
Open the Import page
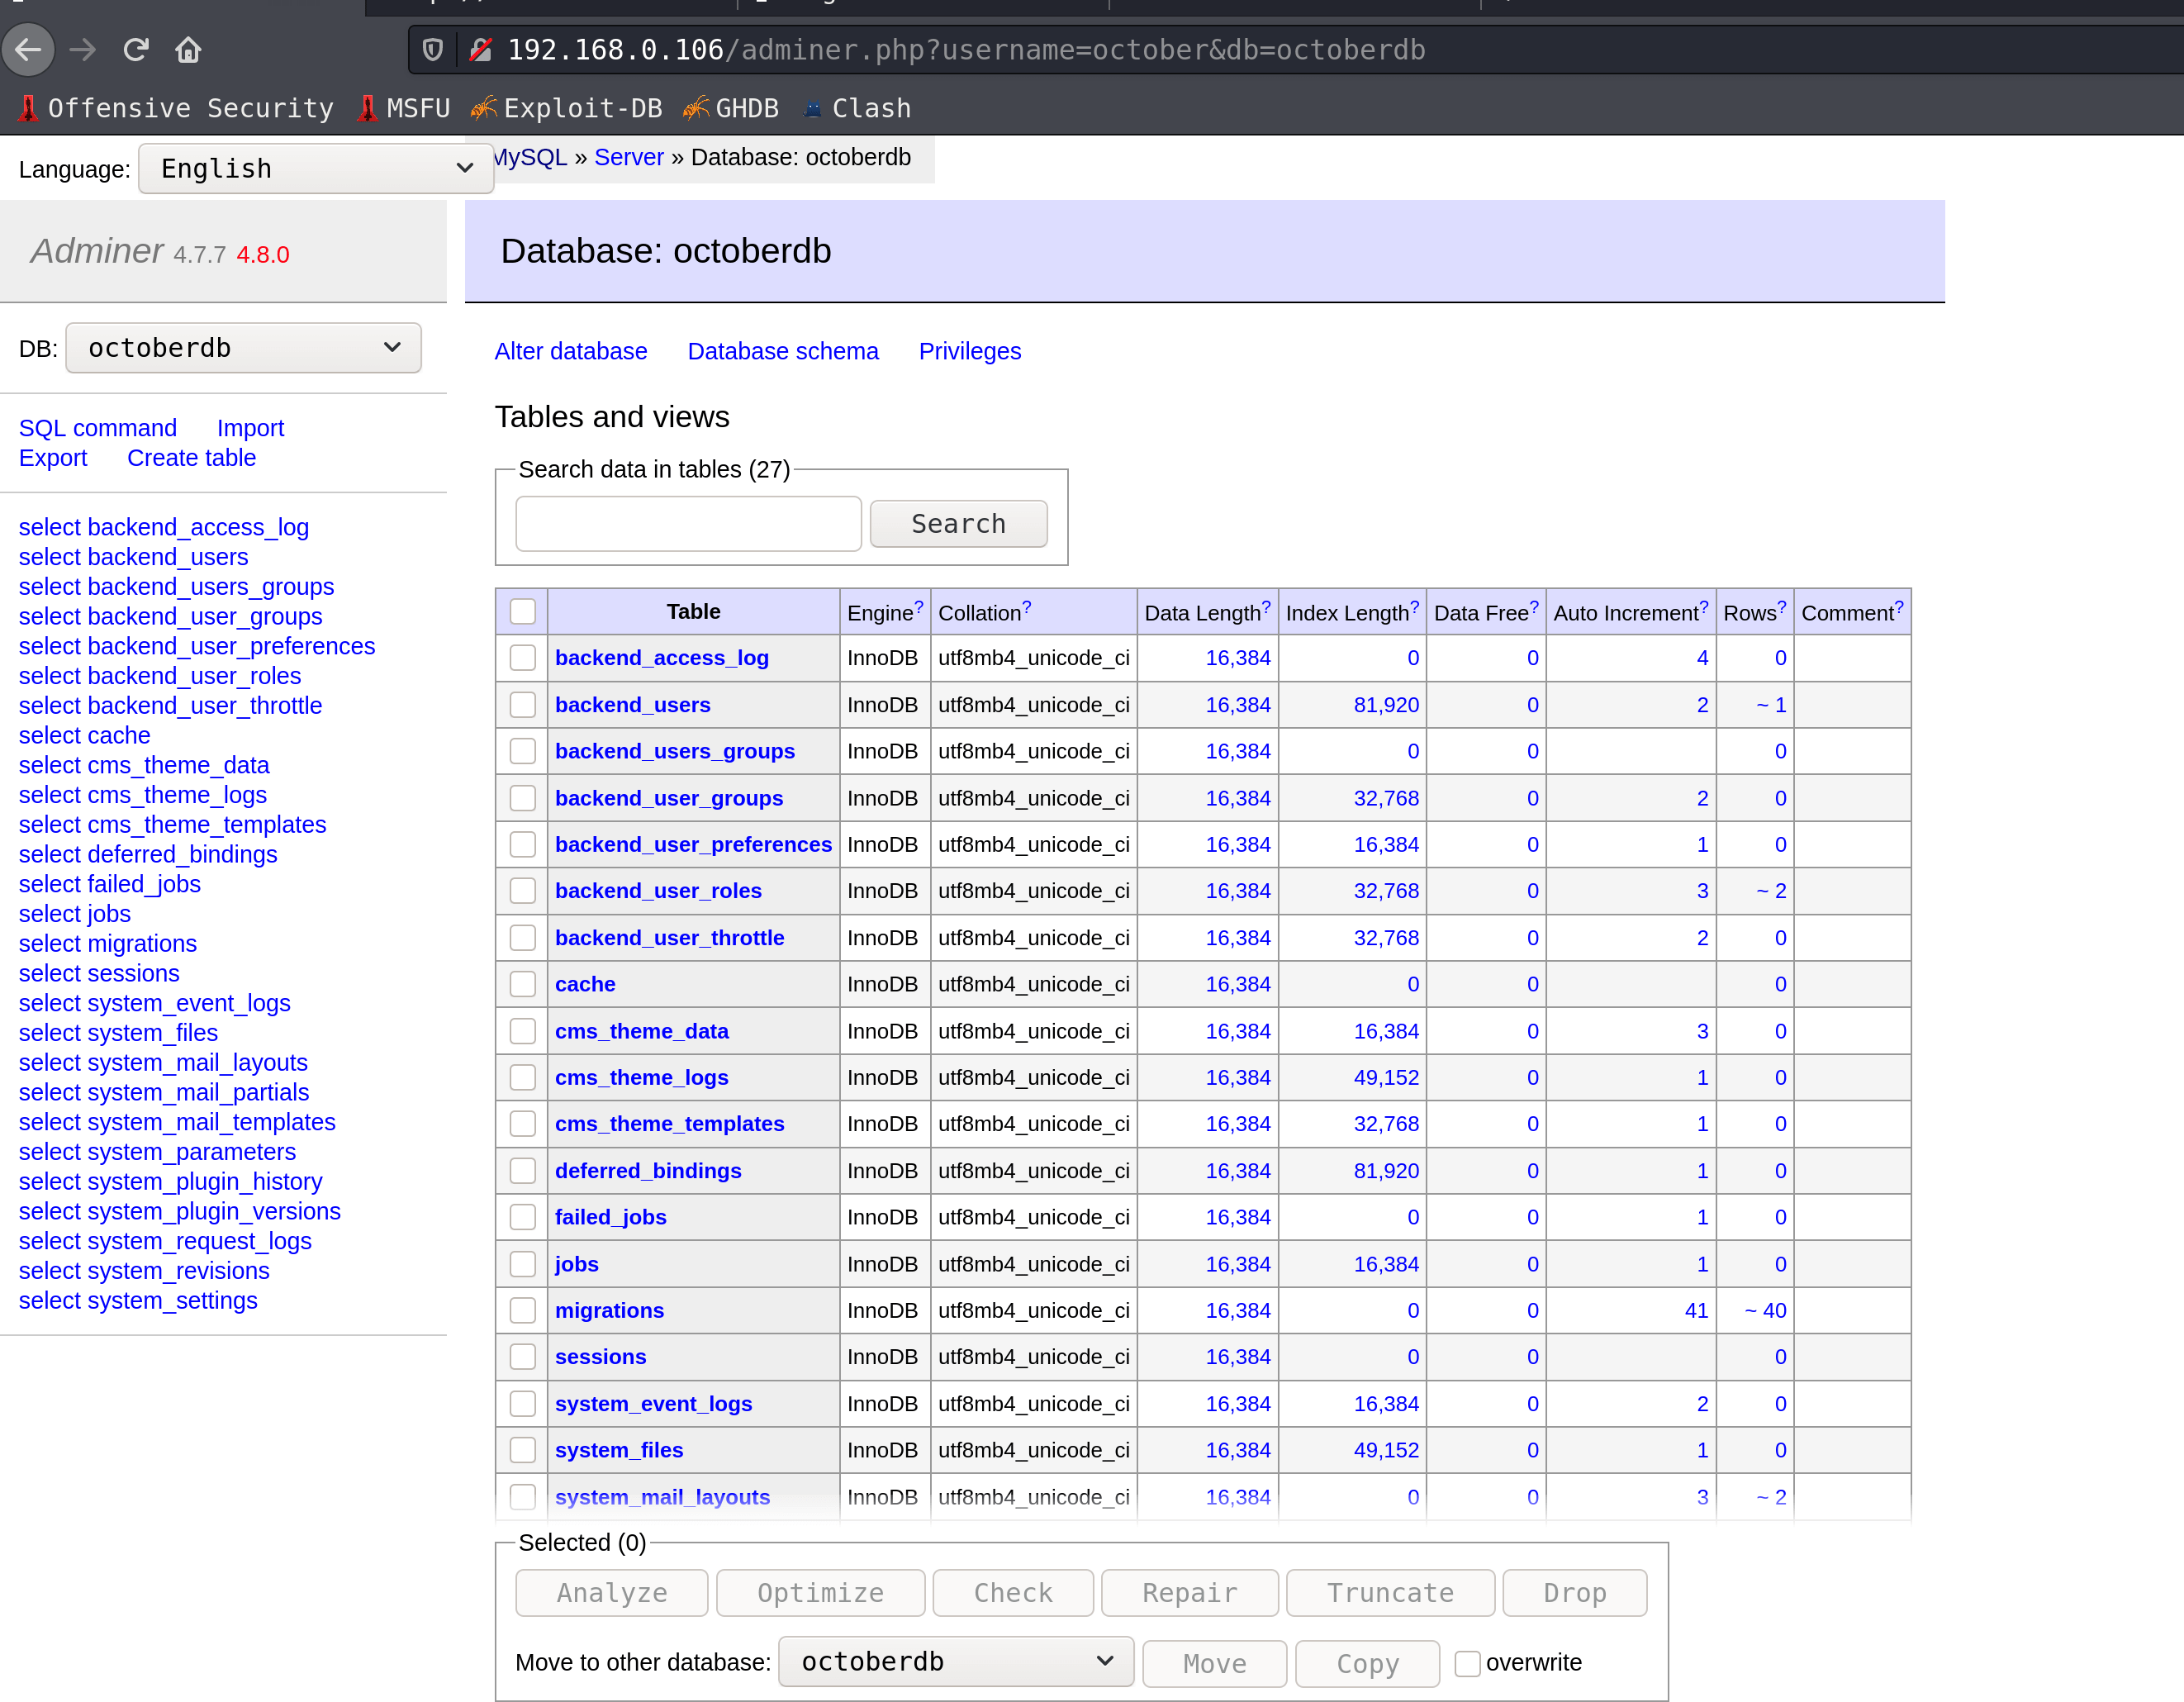click(x=250, y=428)
